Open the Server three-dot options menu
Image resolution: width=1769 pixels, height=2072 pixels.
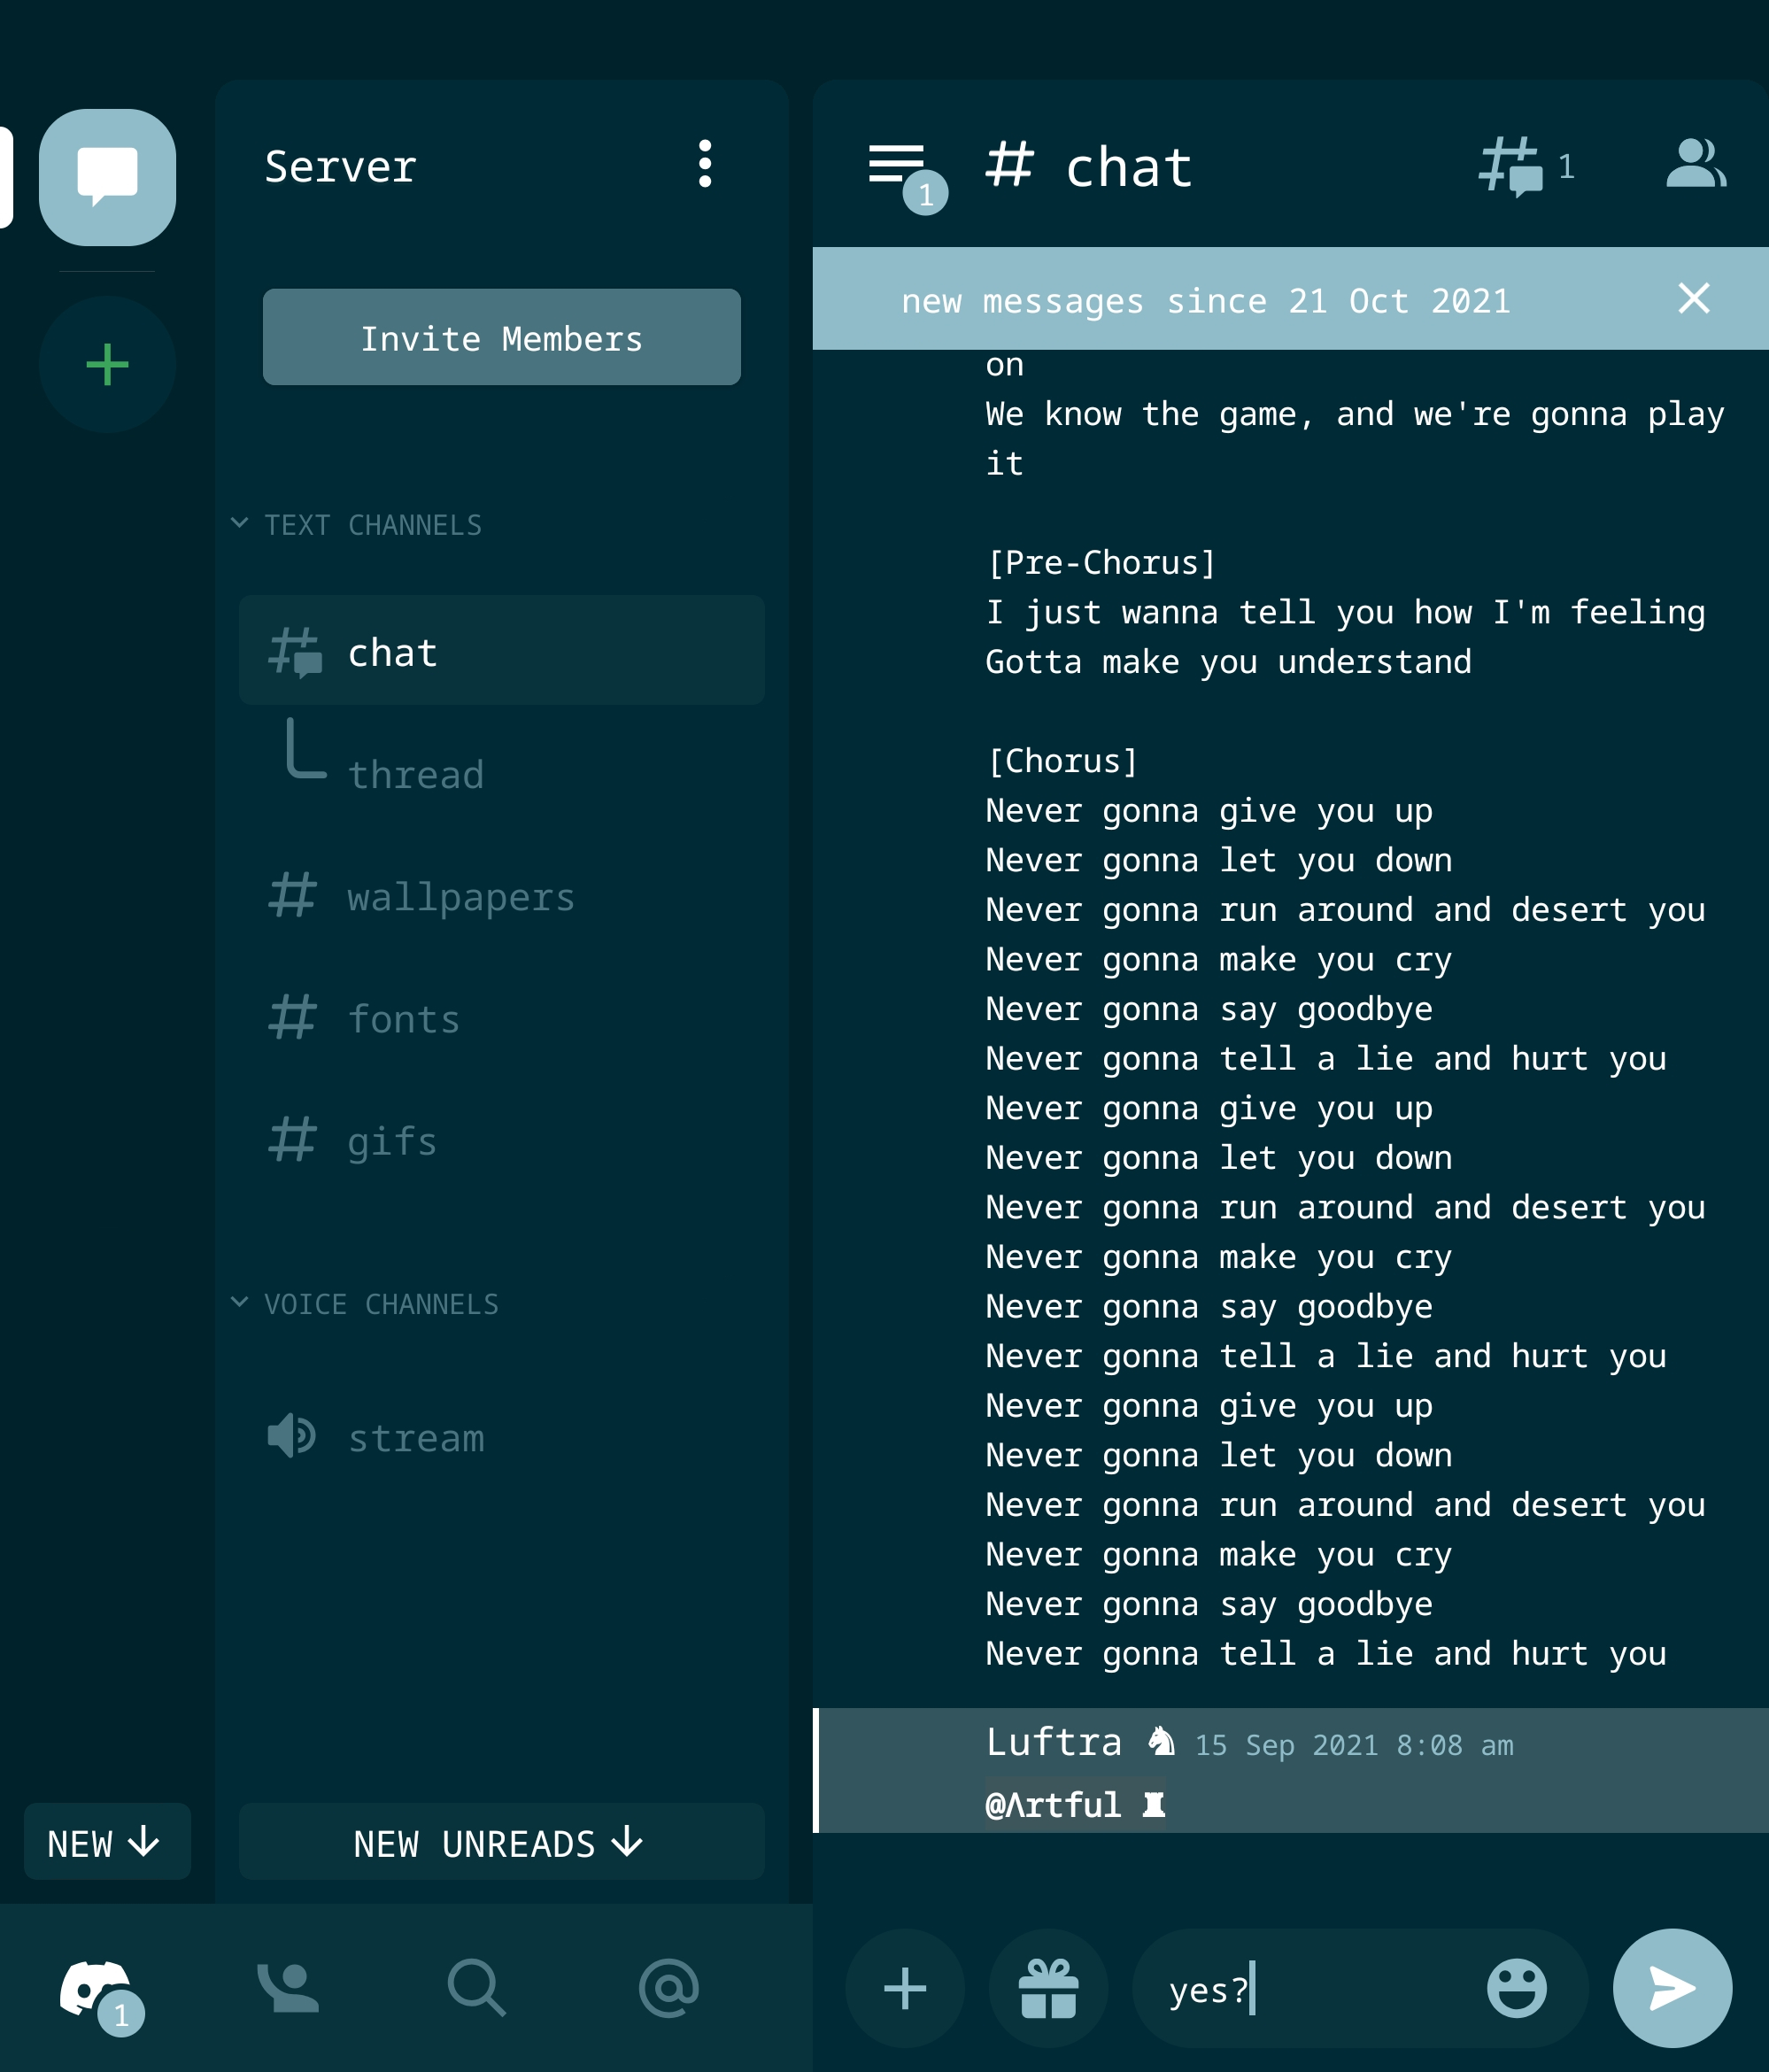pos(705,164)
